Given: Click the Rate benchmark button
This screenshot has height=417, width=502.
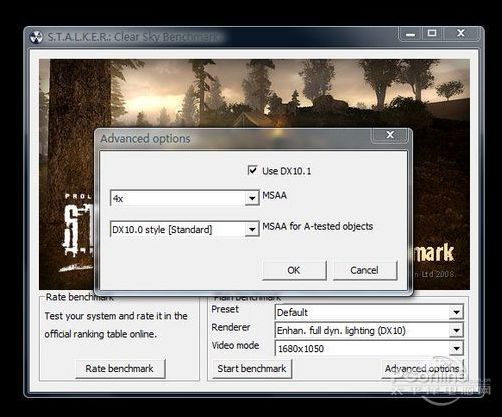Looking at the screenshot, I should pos(120,369).
